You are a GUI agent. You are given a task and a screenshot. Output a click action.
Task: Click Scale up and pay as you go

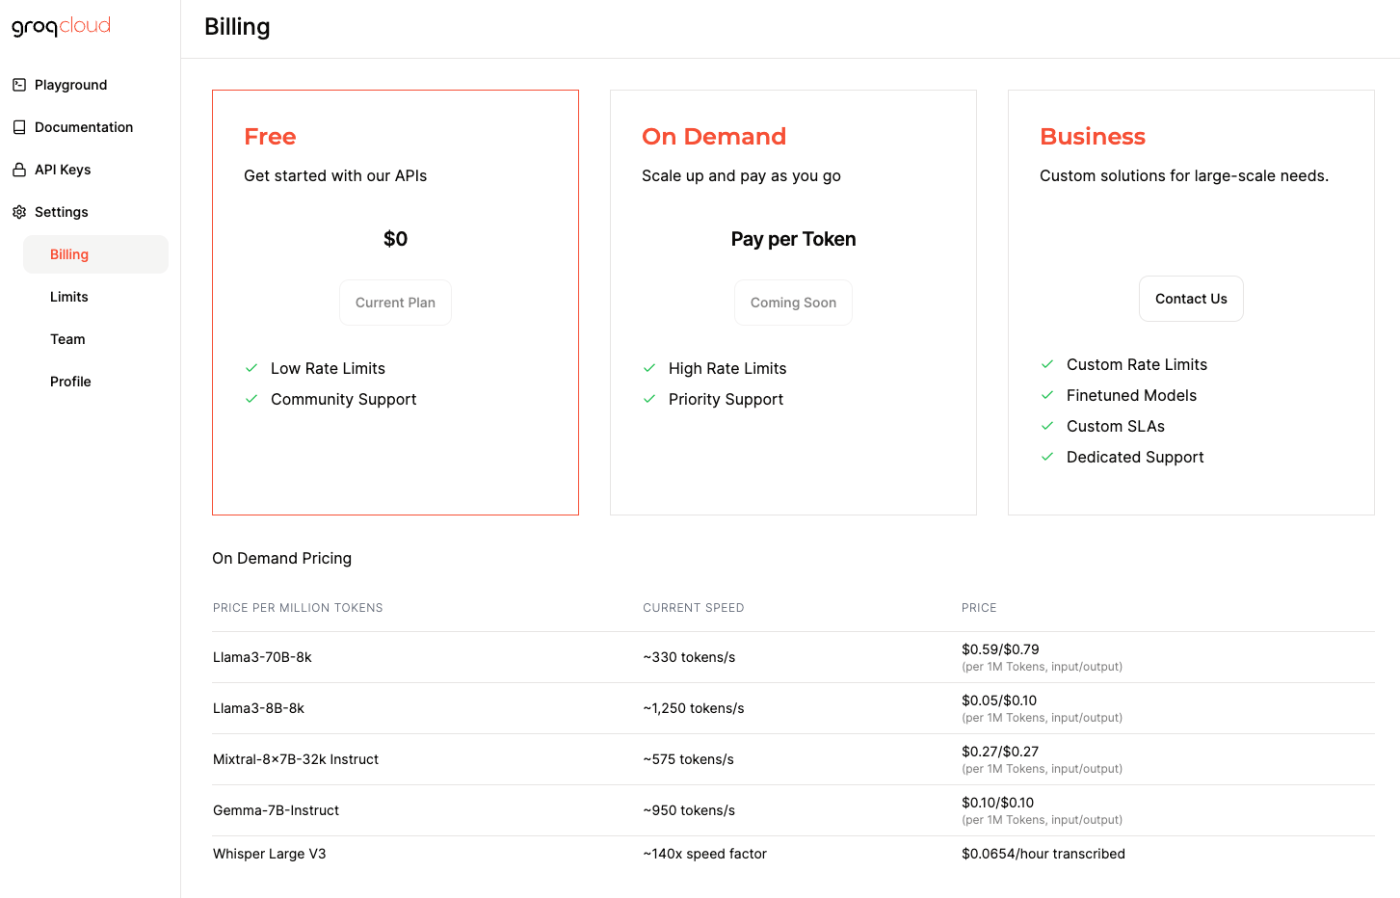741,176
